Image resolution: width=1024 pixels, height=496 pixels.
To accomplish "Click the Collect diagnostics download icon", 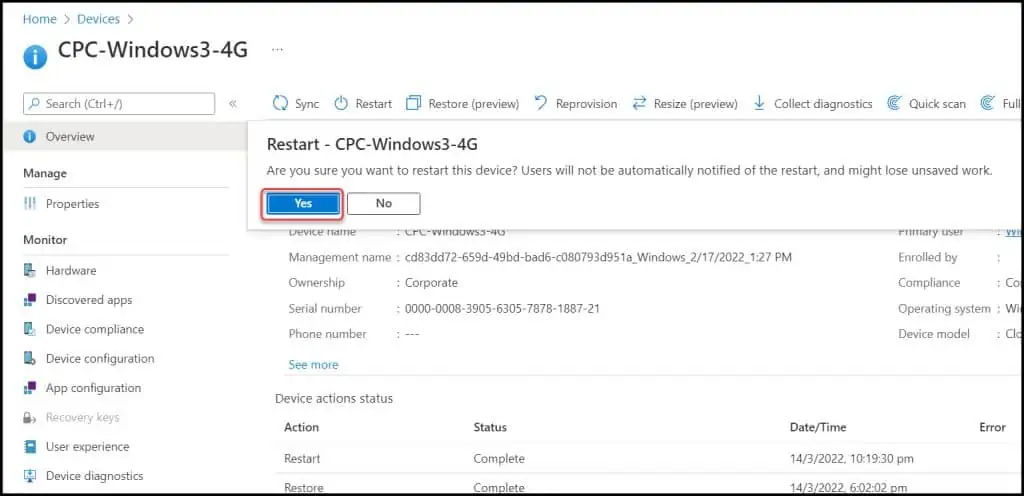I will click(x=759, y=103).
